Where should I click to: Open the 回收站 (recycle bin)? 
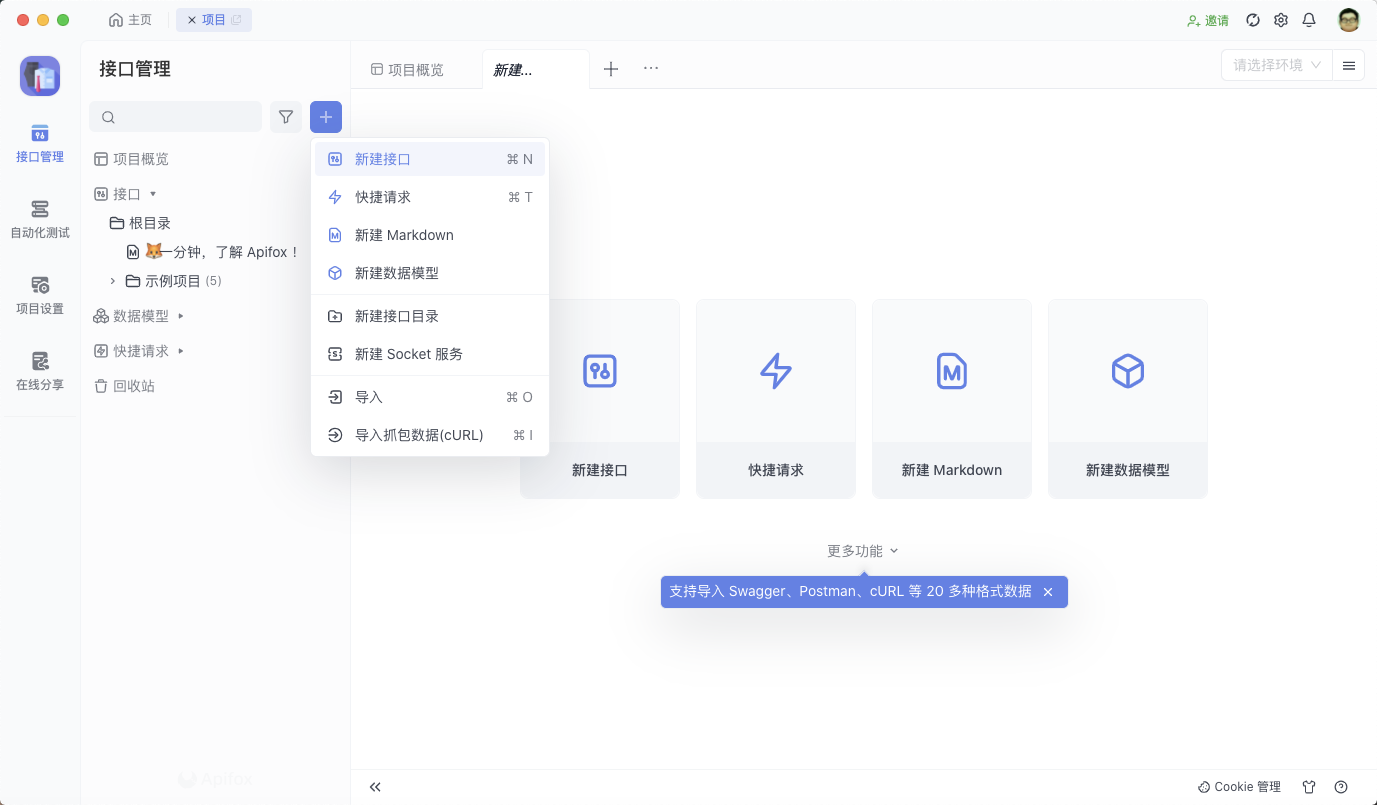[133, 385]
